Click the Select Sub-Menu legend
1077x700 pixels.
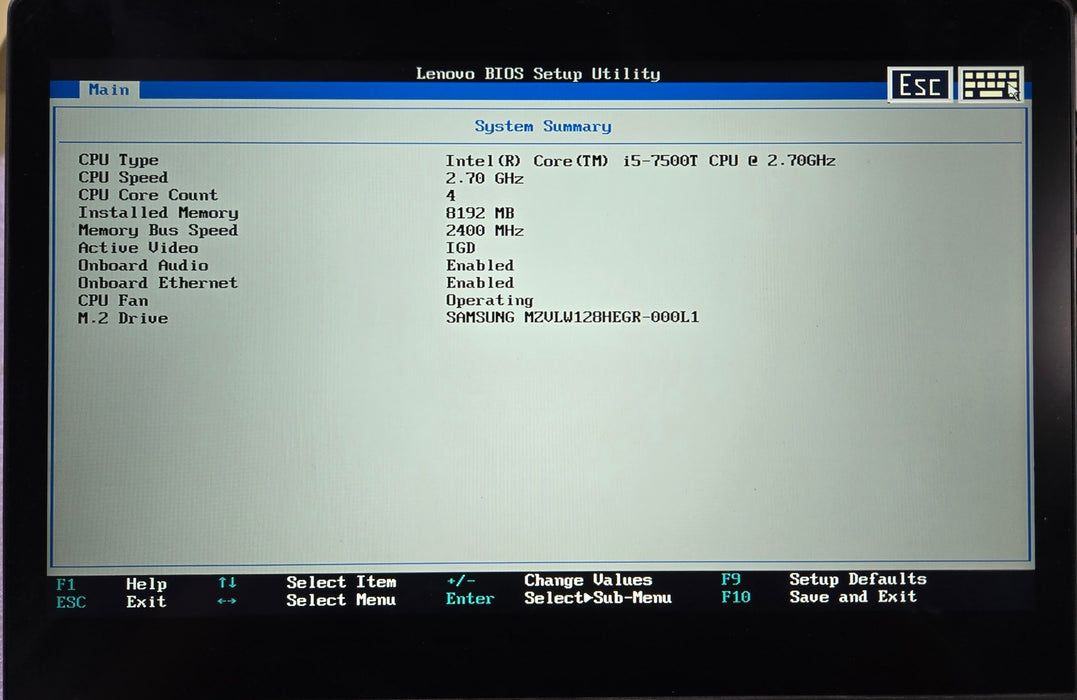598,598
